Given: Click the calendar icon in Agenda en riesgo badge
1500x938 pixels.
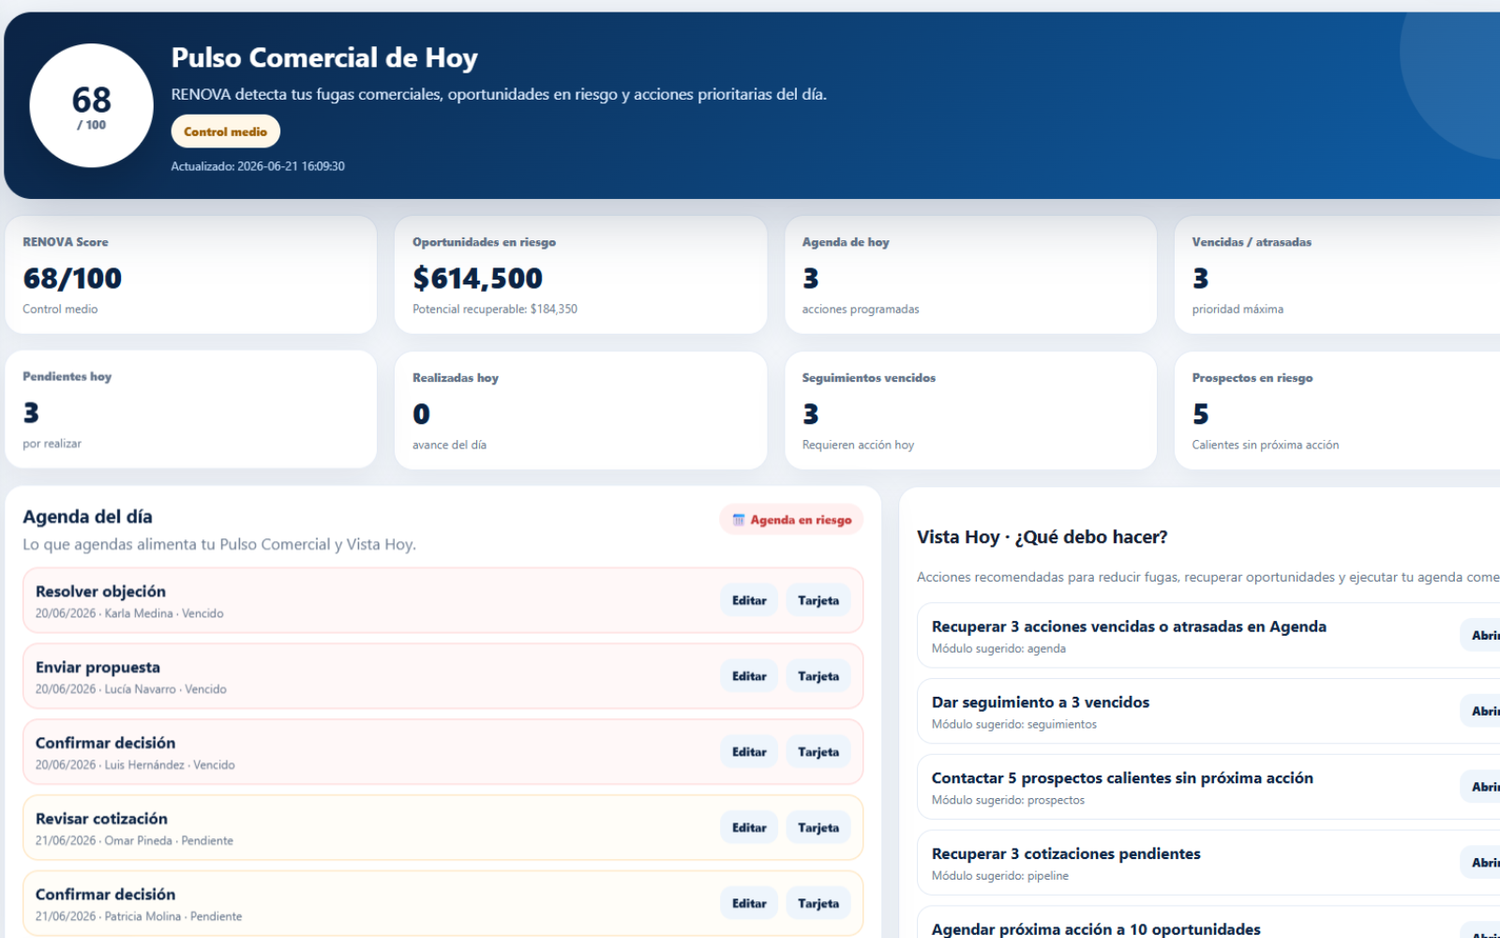Looking at the screenshot, I should tap(739, 520).
